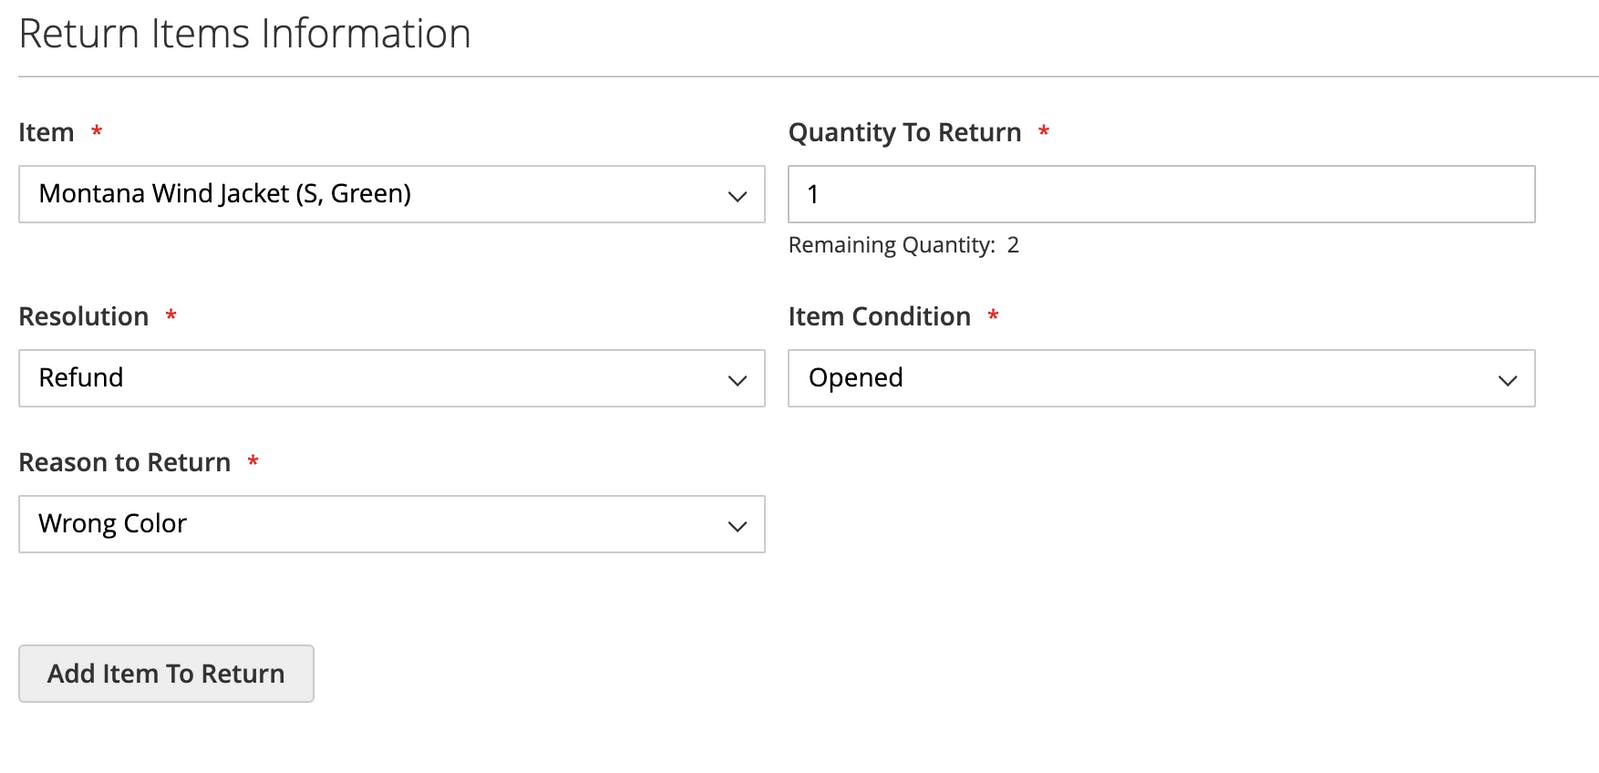Image resolution: width=1599 pixels, height=773 pixels.
Task: Click the chevron arrow in Resolution select
Action: tap(738, 380)
